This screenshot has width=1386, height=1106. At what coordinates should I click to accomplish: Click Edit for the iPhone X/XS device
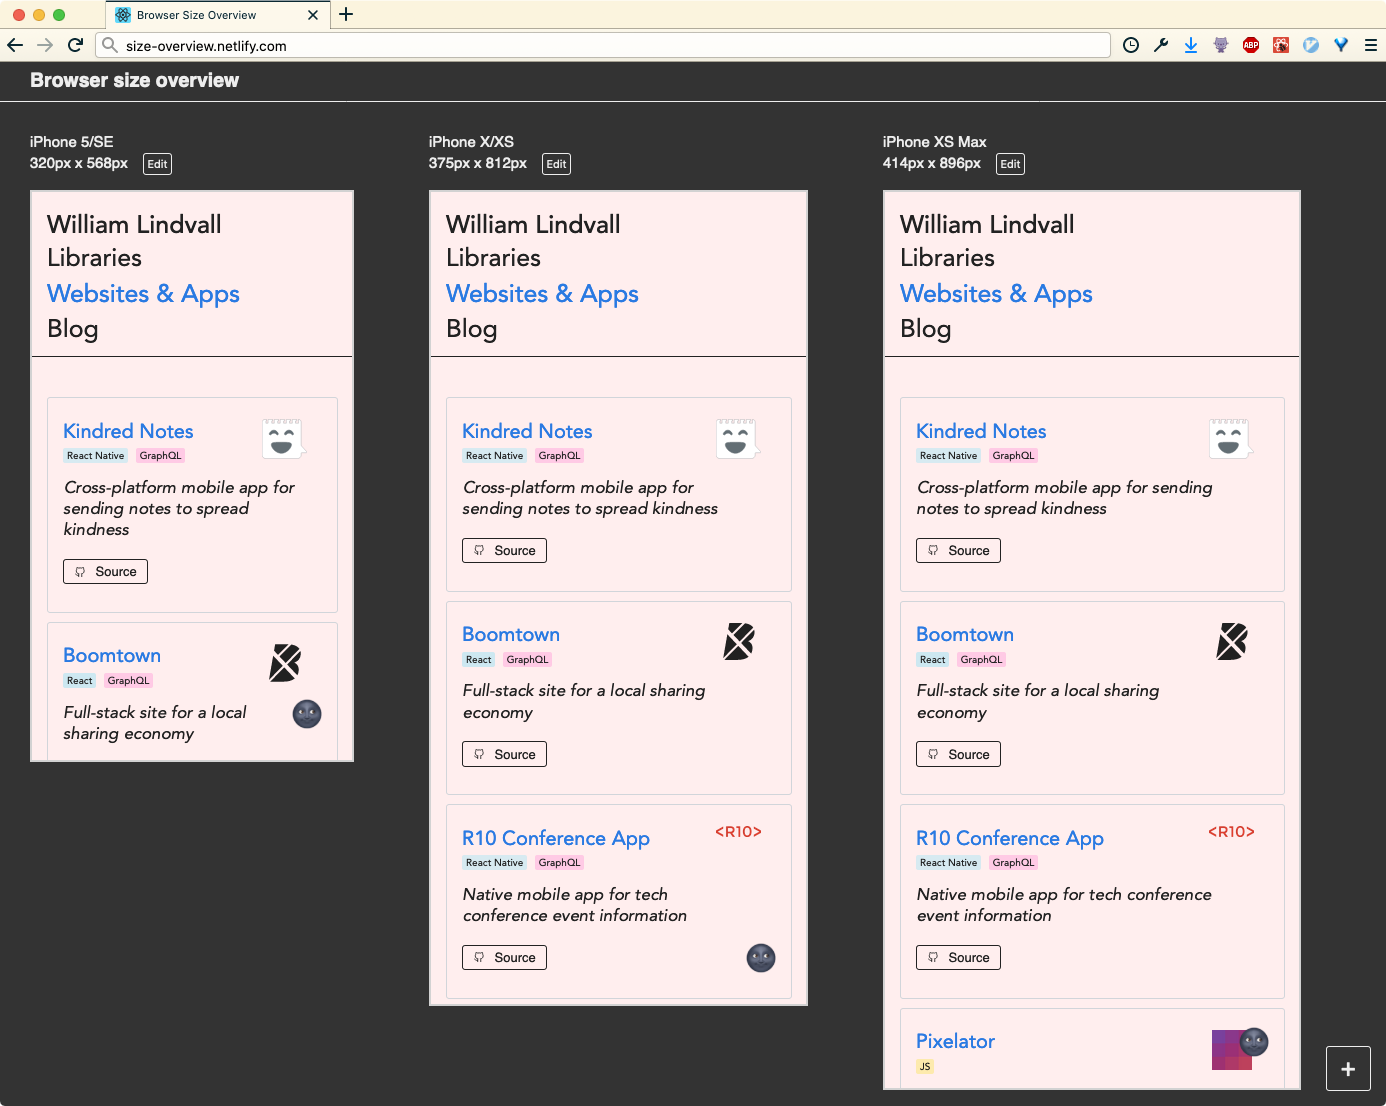[556, 163]
